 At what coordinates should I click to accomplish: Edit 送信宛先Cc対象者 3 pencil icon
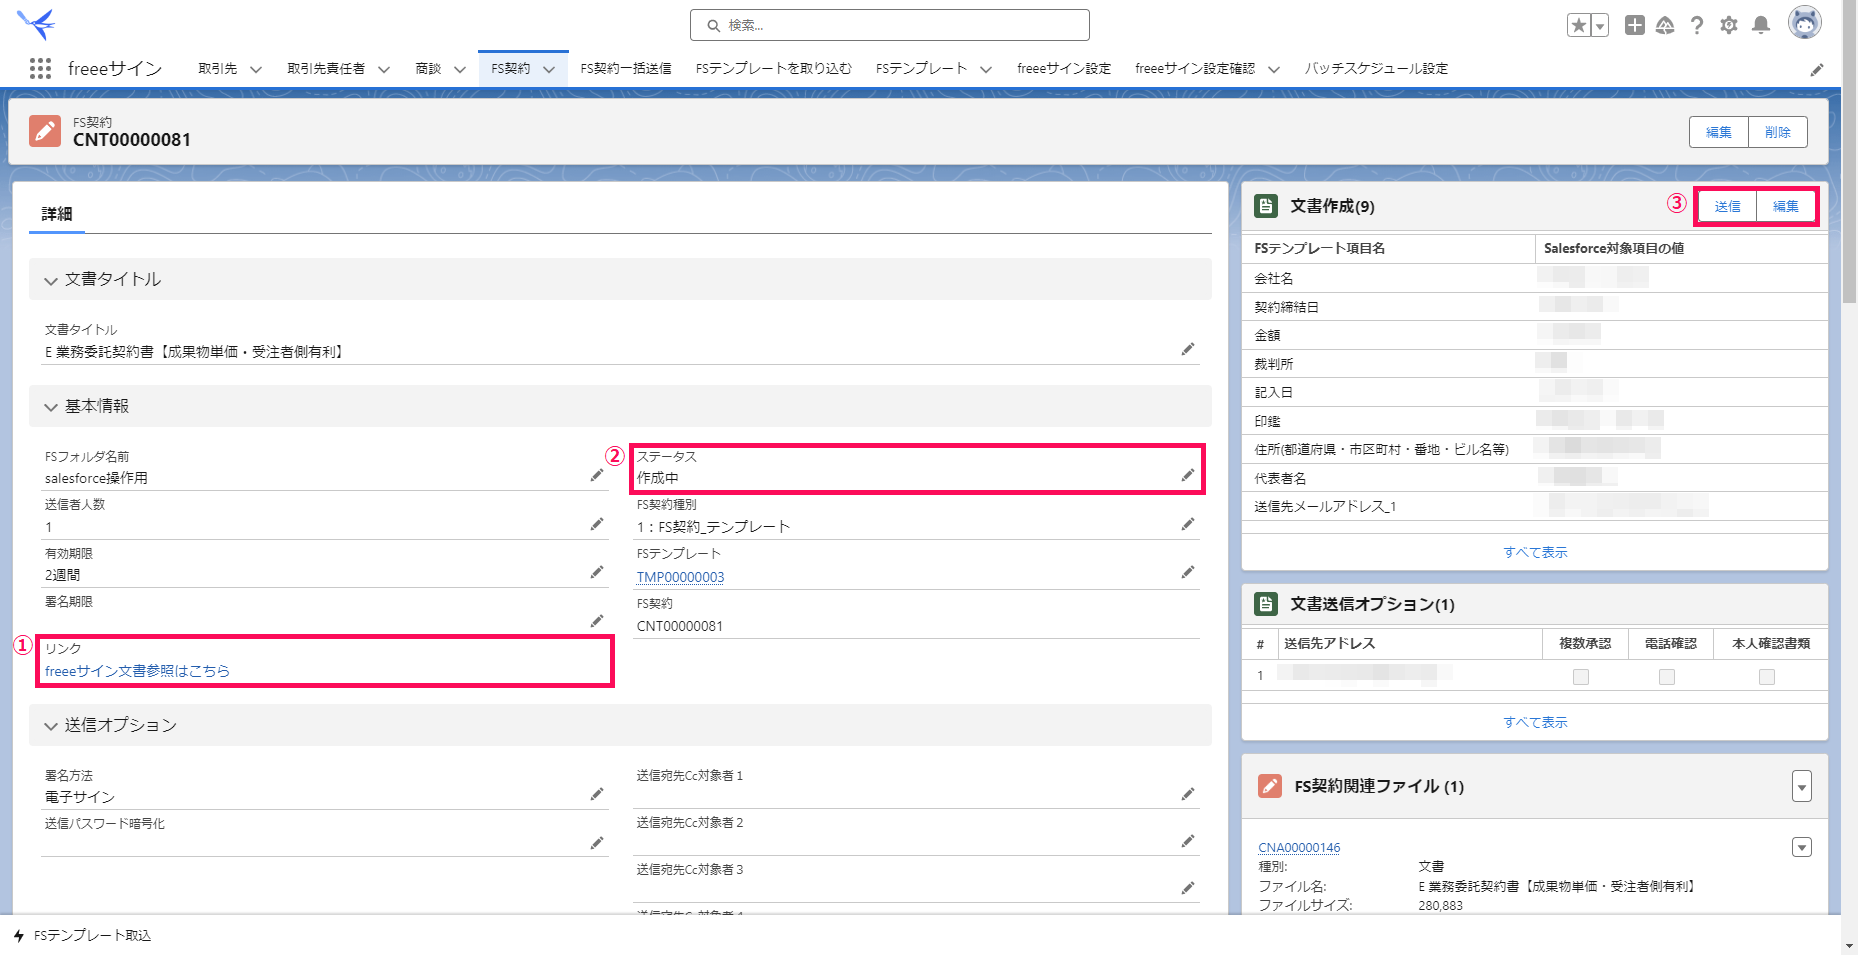(1188, 888)
